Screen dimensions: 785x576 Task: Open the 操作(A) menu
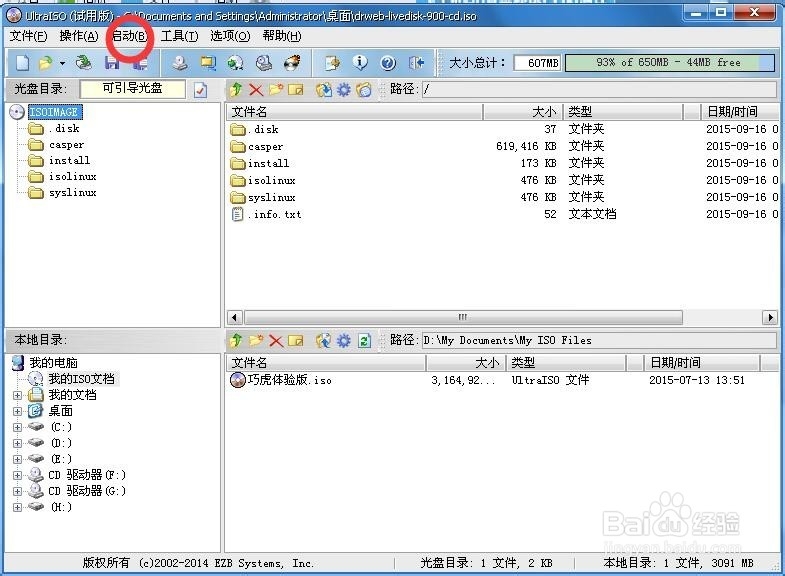tap(79, 36)
